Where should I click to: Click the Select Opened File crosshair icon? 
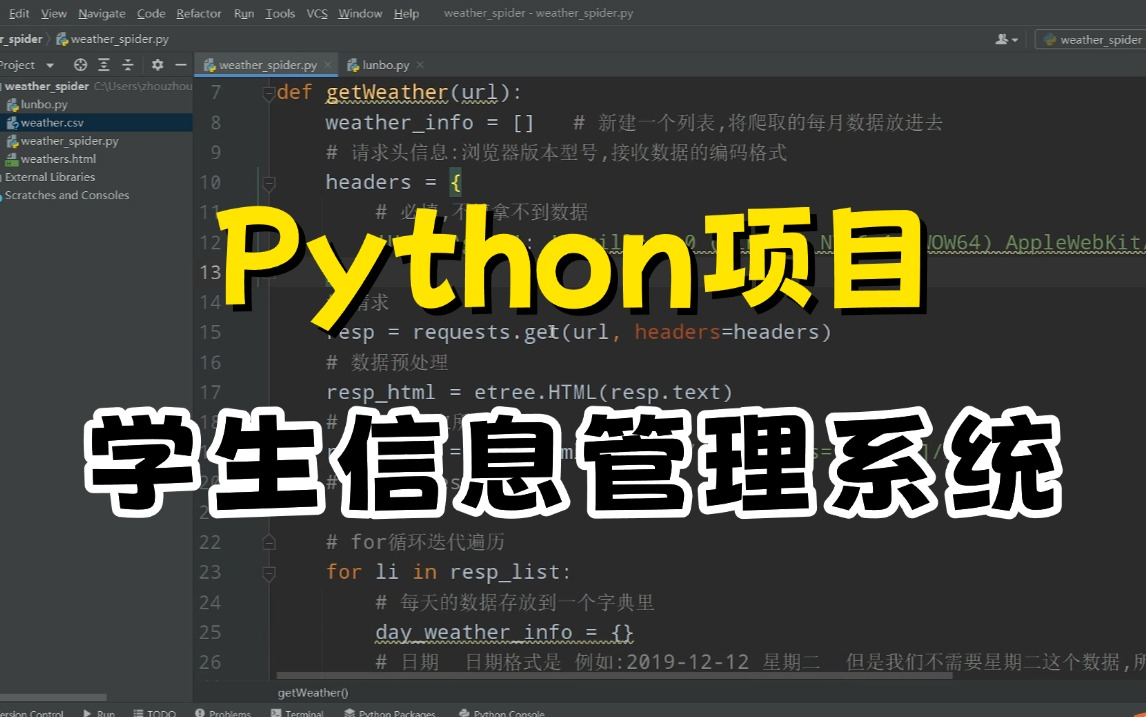(x=79, y=64)
